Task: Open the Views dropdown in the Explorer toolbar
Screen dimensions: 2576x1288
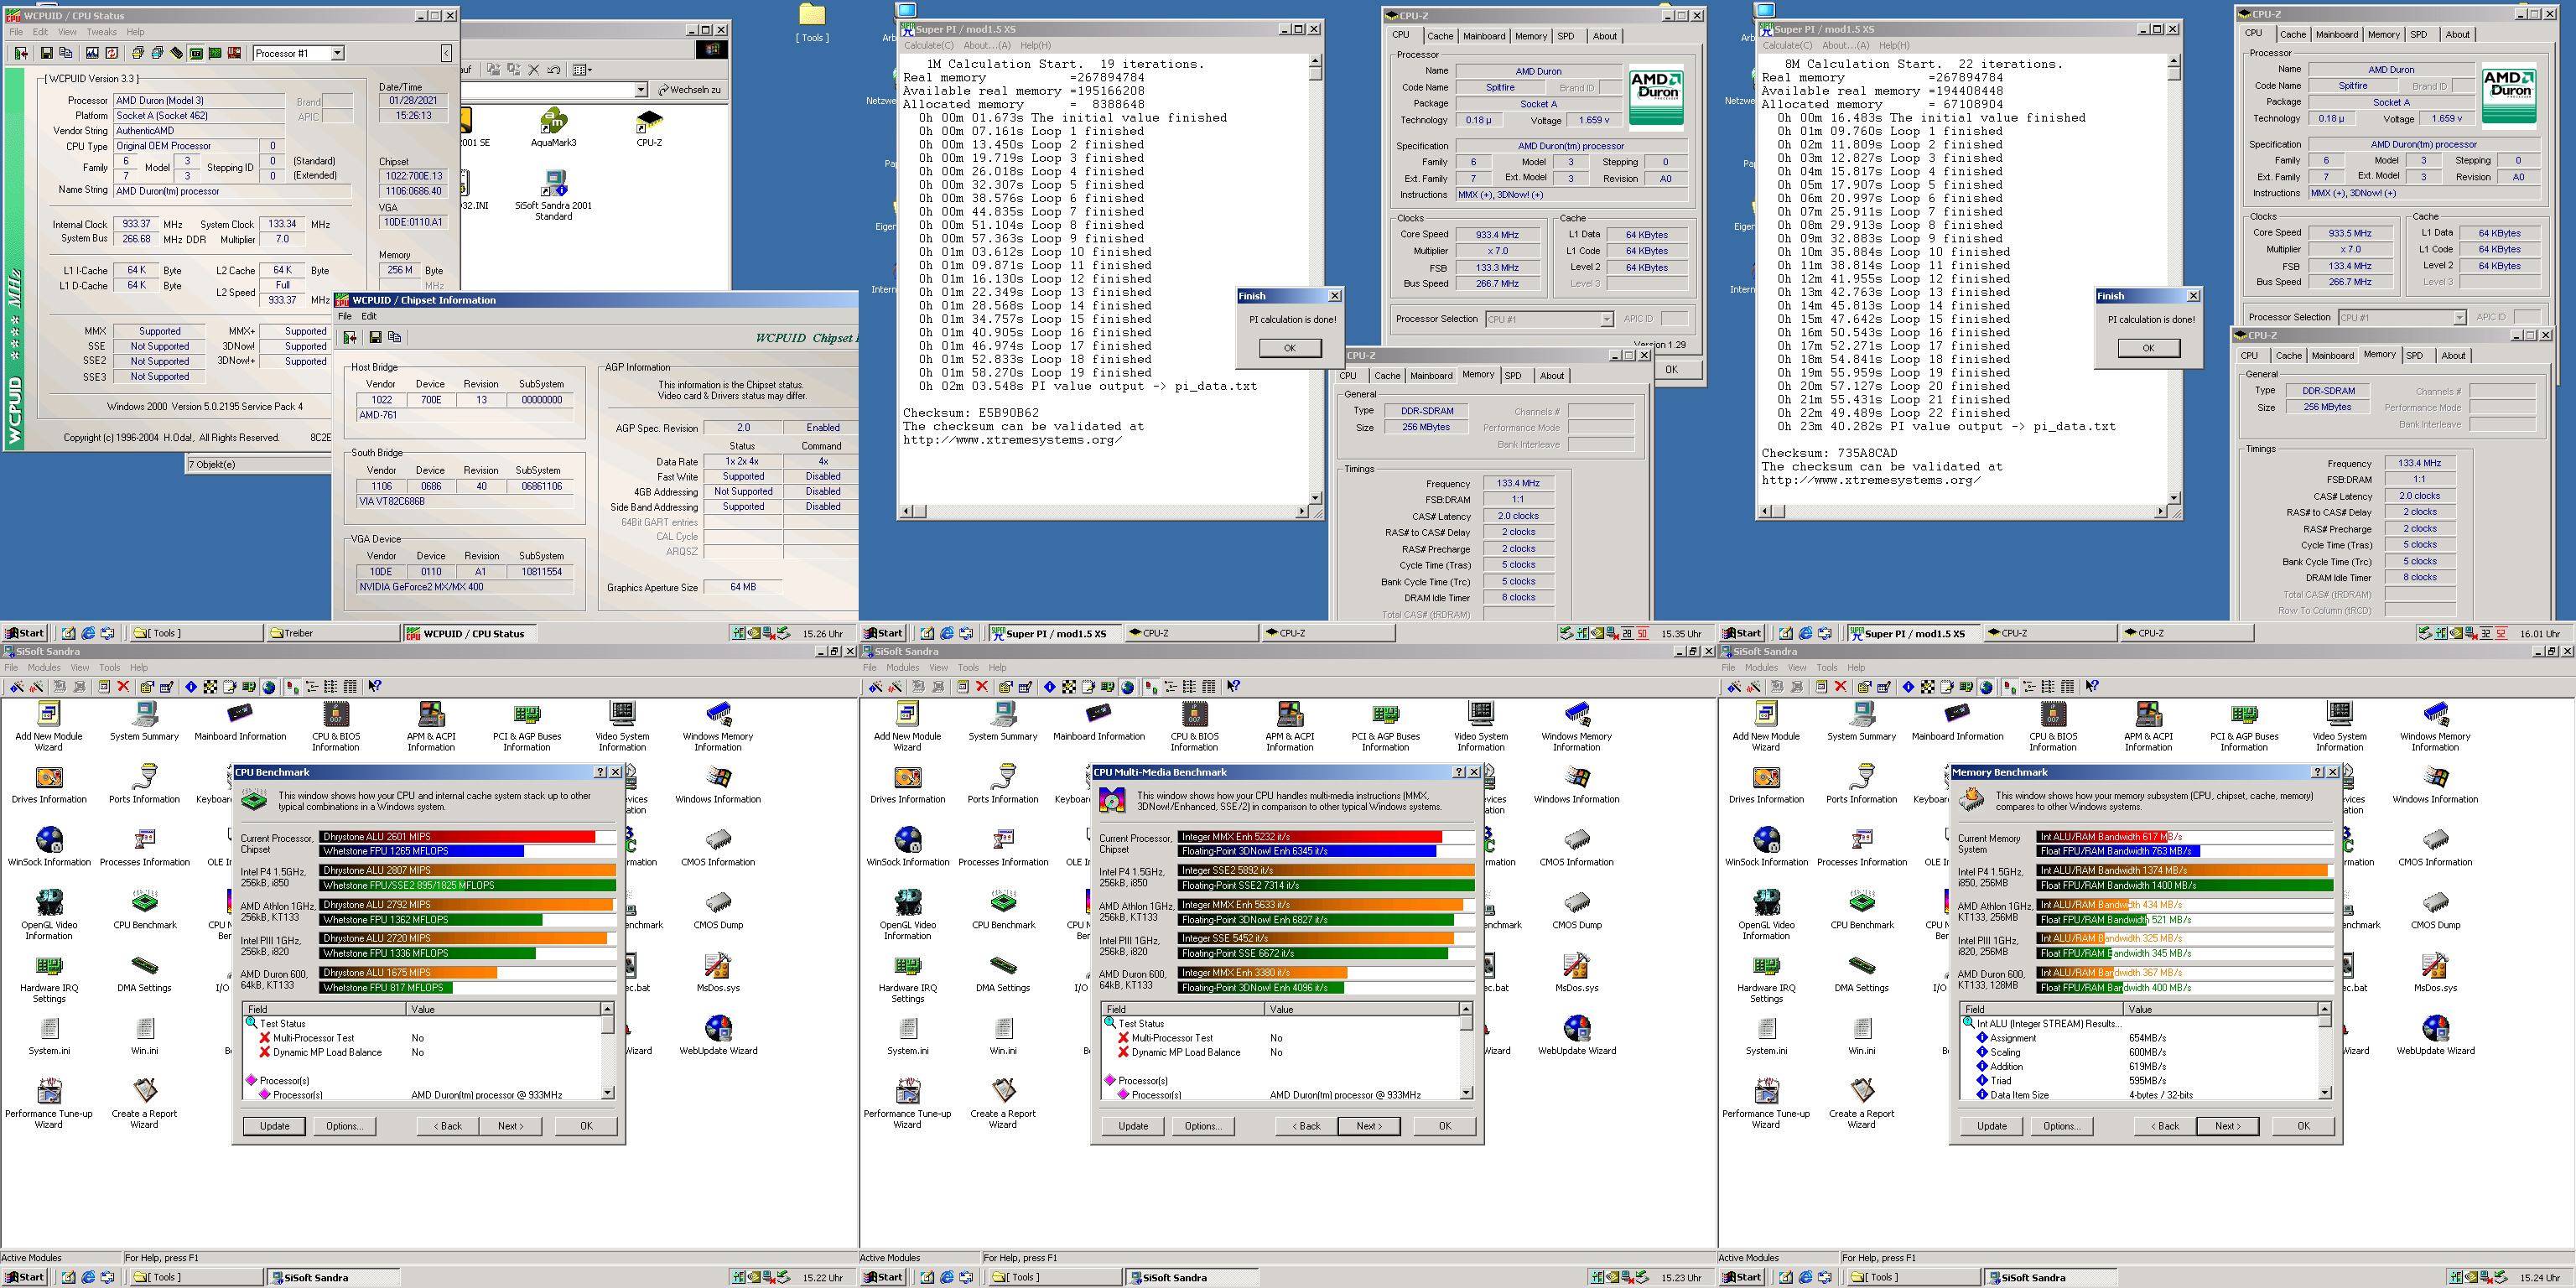Action: click(590, 70)
